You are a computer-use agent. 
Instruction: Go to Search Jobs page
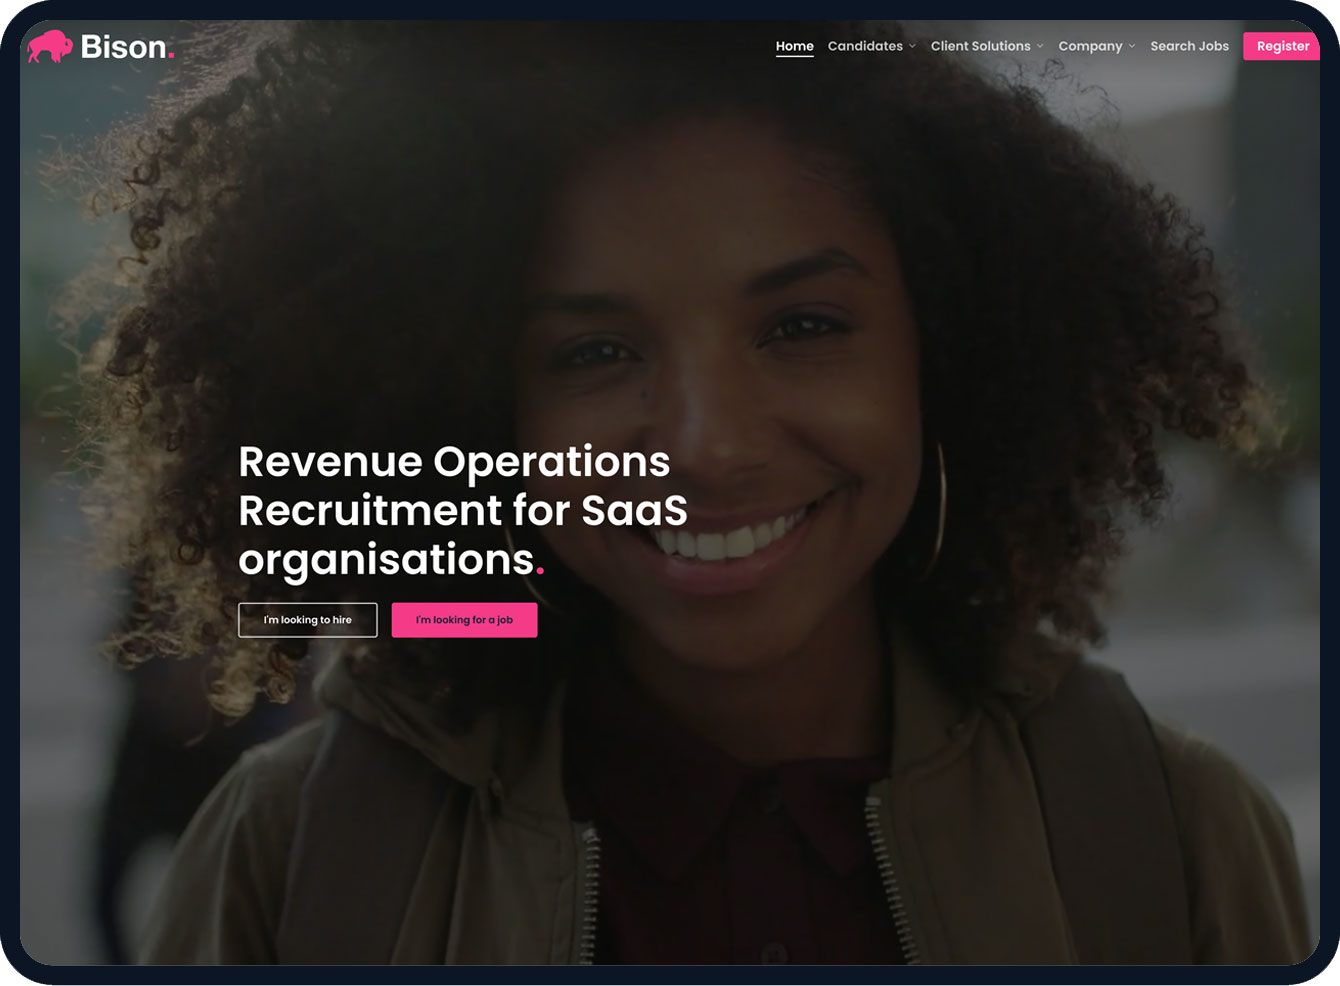[x=1189, y=46]
